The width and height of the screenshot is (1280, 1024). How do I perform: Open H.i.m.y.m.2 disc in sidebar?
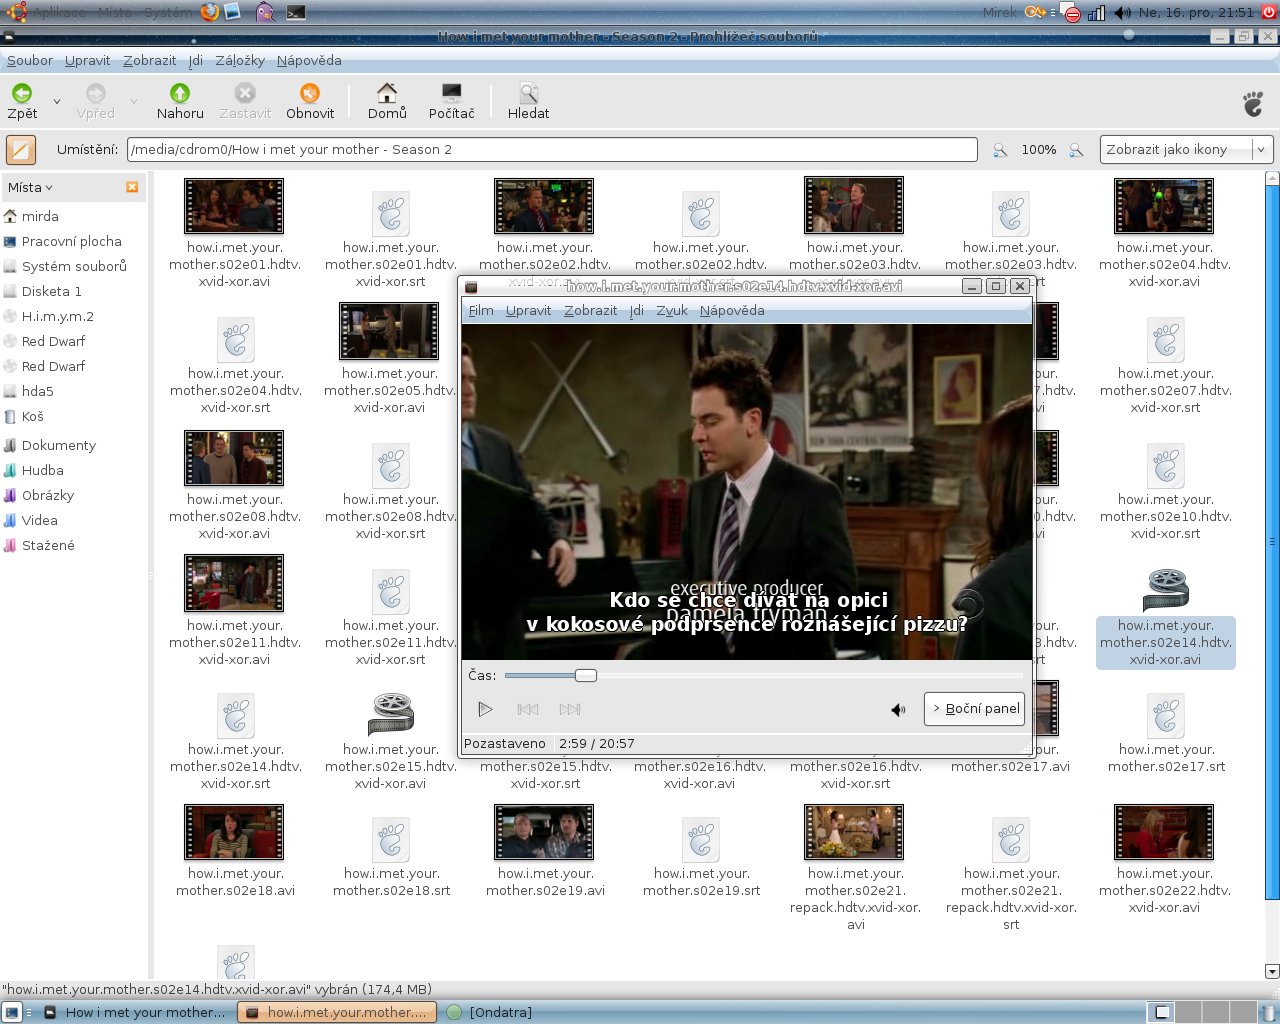click(57, 316)
